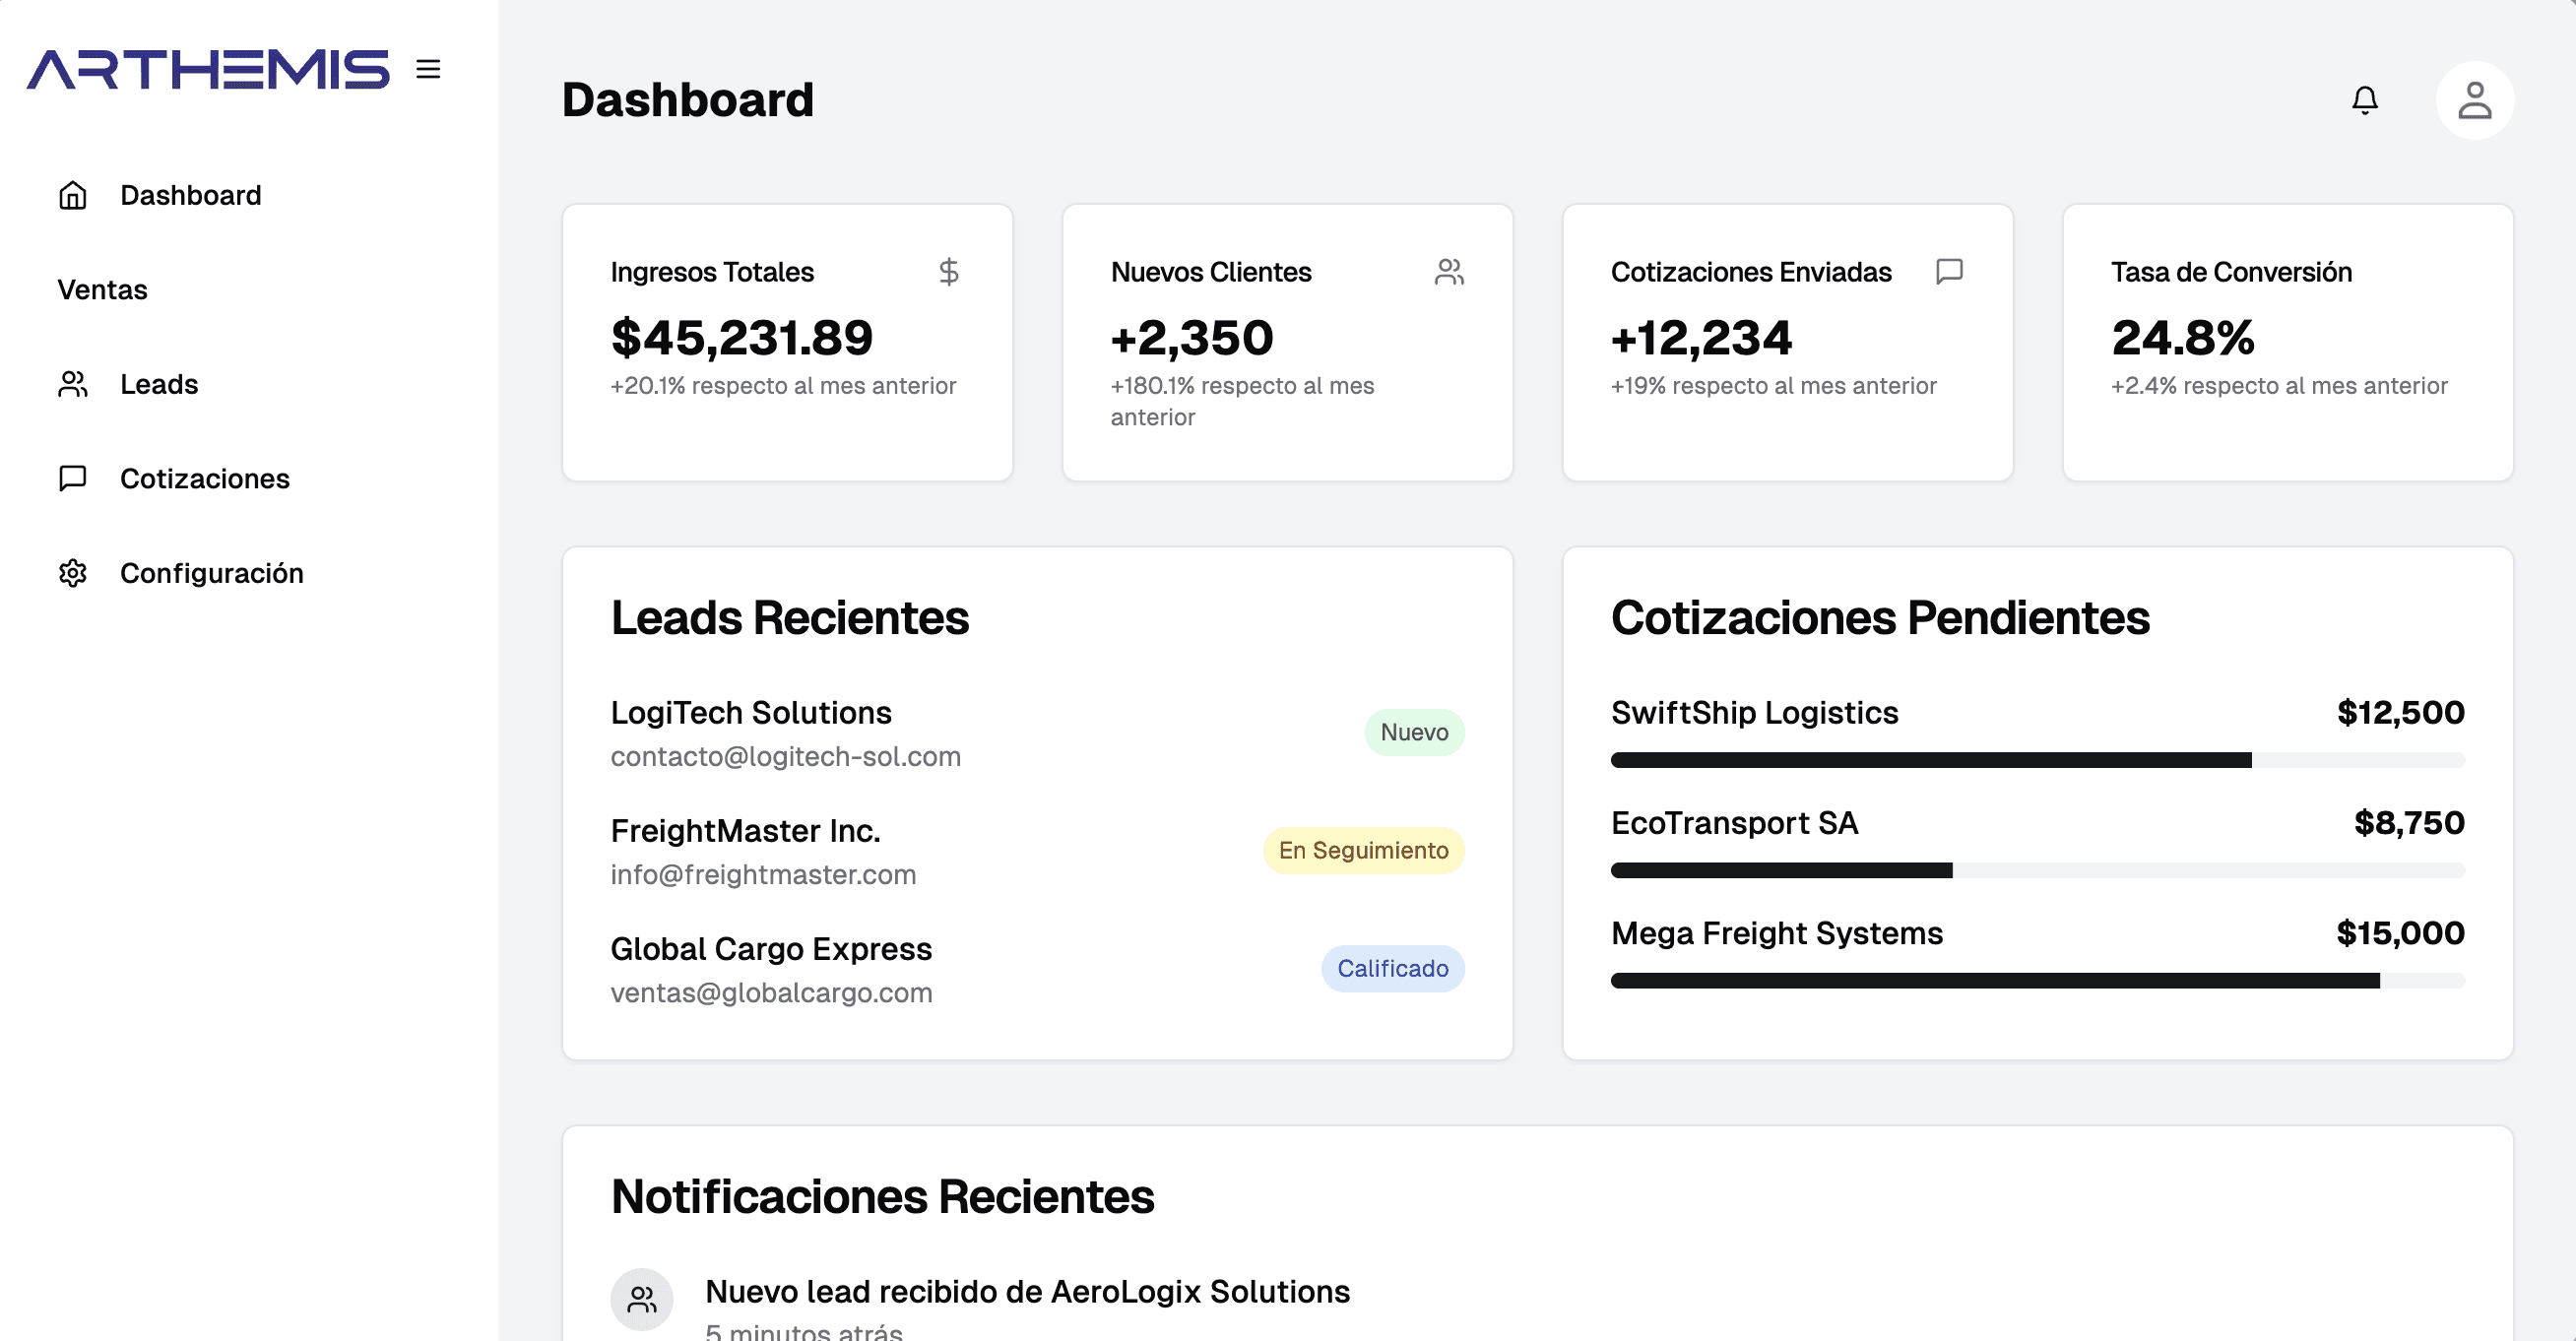Open the EcoTransport SA pending quote
Screen dimensions: 2576x1341
[x=1734, y=823]
